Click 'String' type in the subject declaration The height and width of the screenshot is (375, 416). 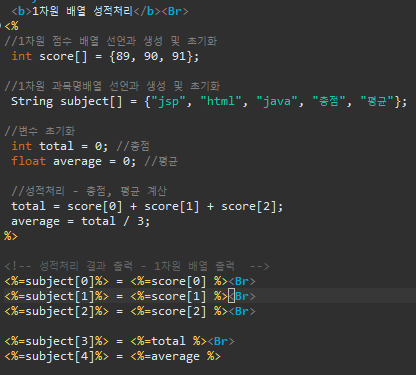32,101
